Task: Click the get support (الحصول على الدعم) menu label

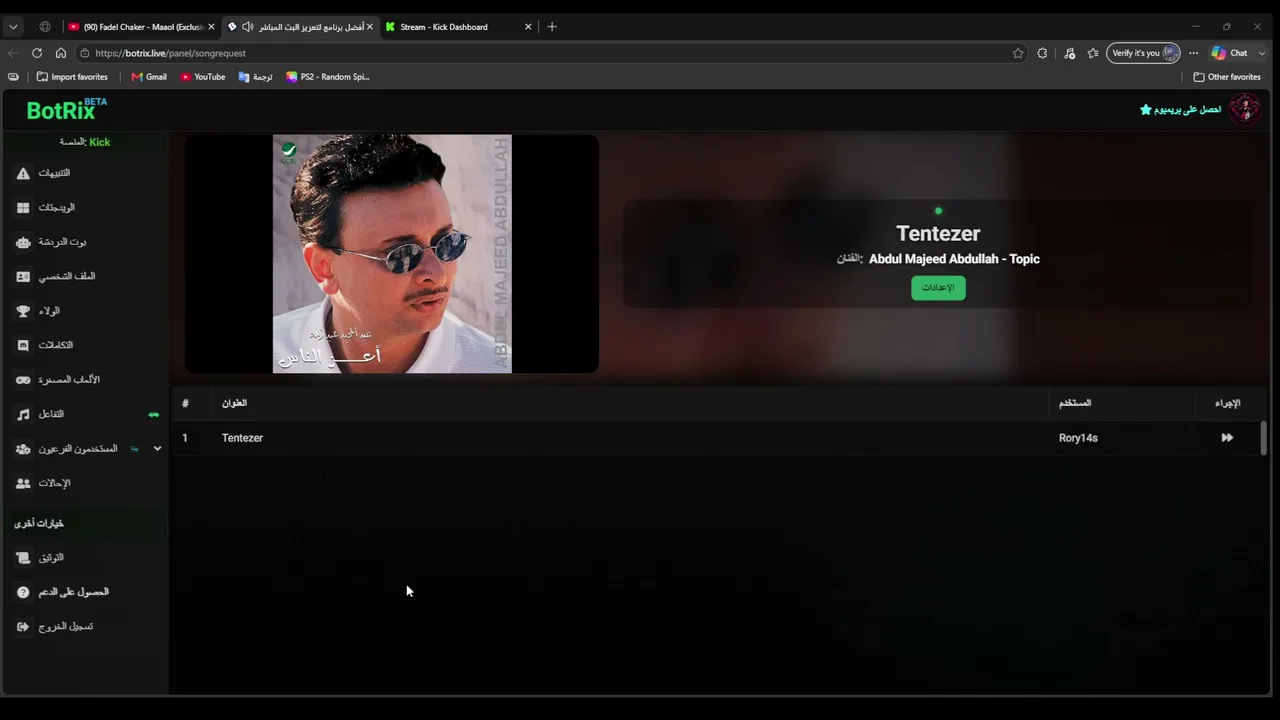Action: [73, 592]
